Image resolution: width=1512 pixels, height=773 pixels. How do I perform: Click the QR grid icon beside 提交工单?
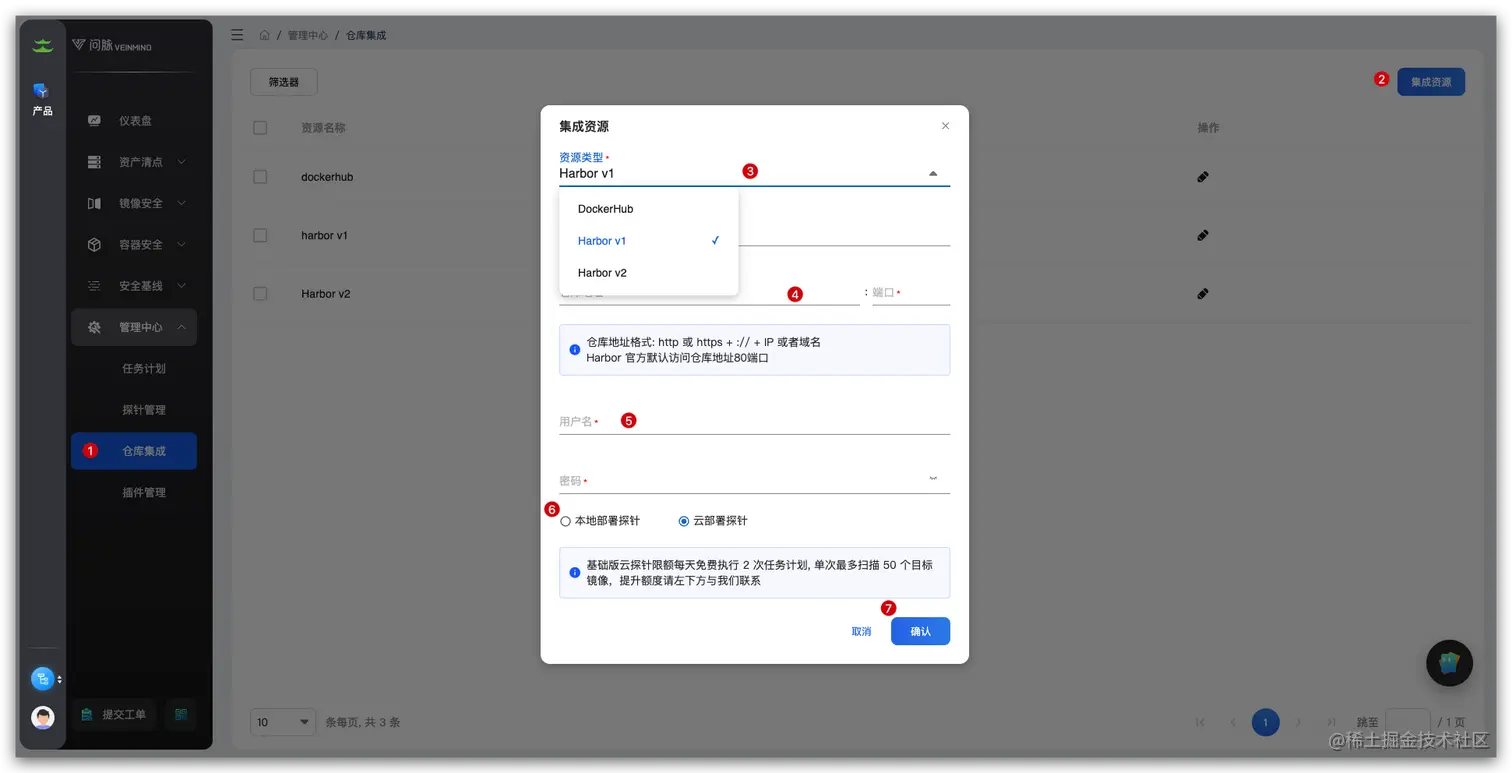pos(181,714)
